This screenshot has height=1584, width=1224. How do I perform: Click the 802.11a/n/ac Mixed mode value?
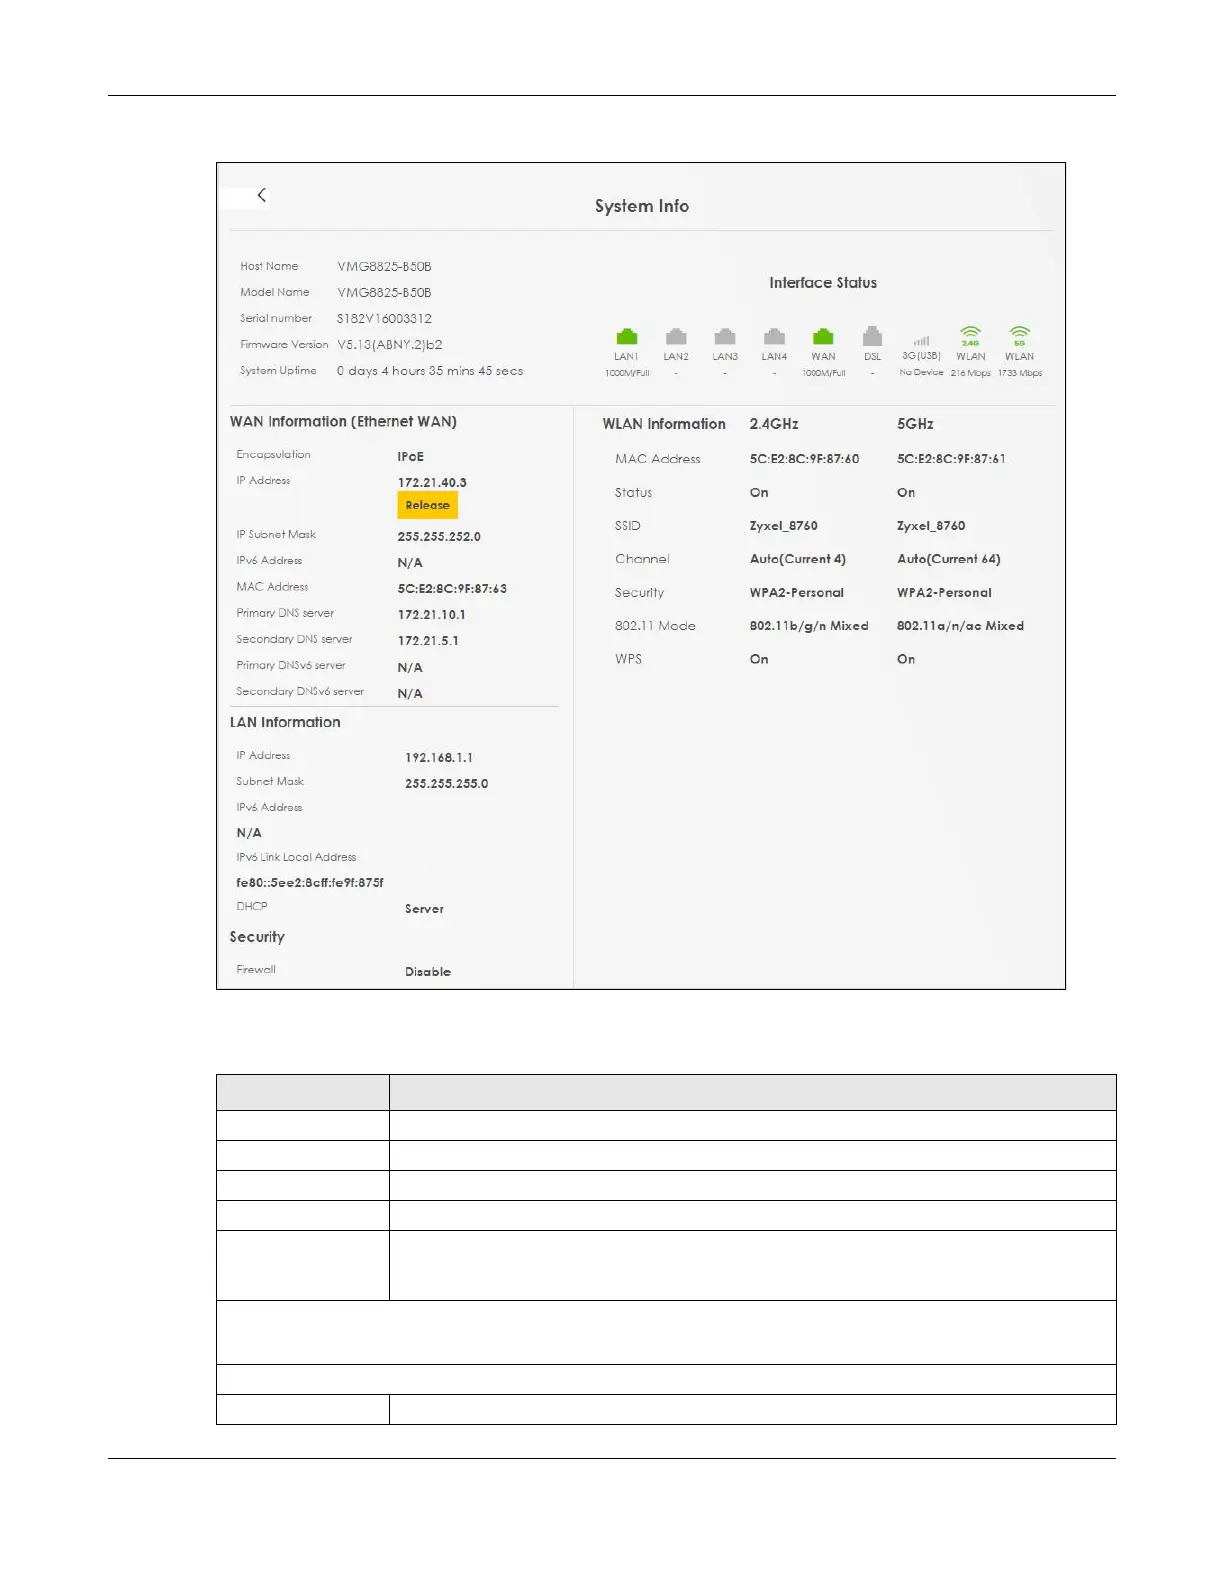click(960, 626)
